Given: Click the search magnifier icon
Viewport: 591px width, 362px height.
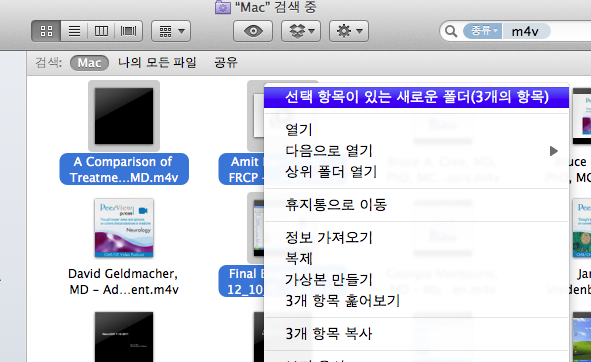Looking at the screenshot, I should pos(451,31).
